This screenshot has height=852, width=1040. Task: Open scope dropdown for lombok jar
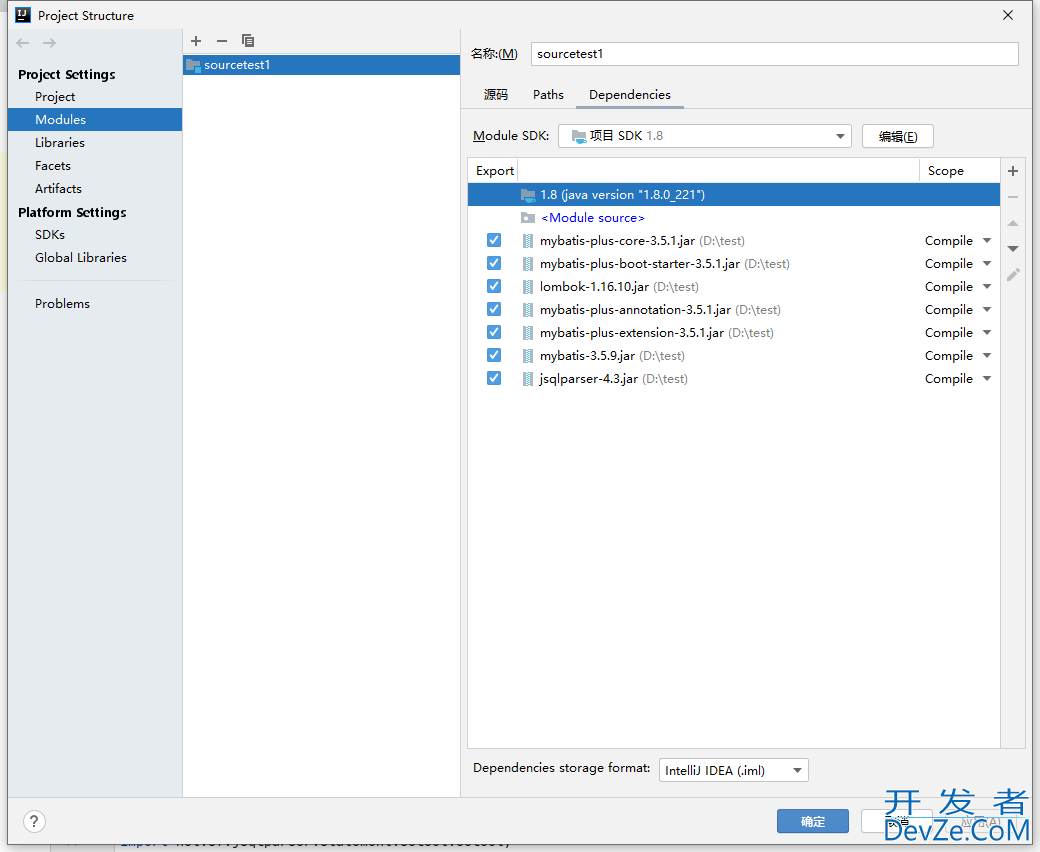coord(987,286)
